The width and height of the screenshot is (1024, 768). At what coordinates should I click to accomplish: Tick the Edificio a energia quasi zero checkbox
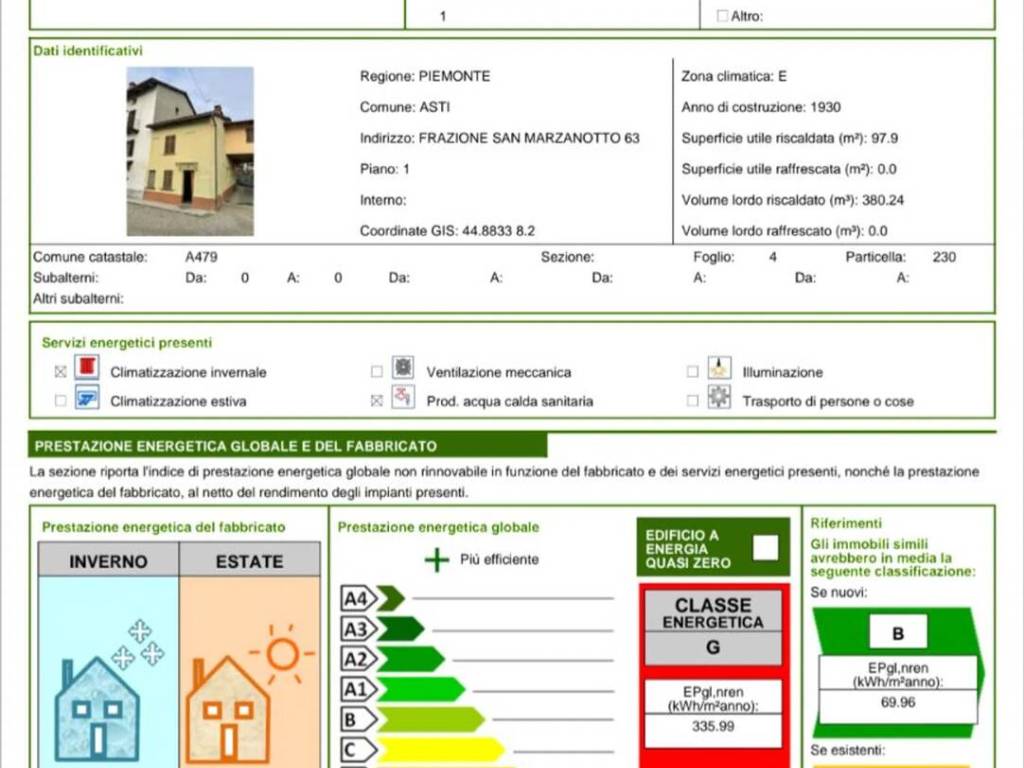pos(766,548)
